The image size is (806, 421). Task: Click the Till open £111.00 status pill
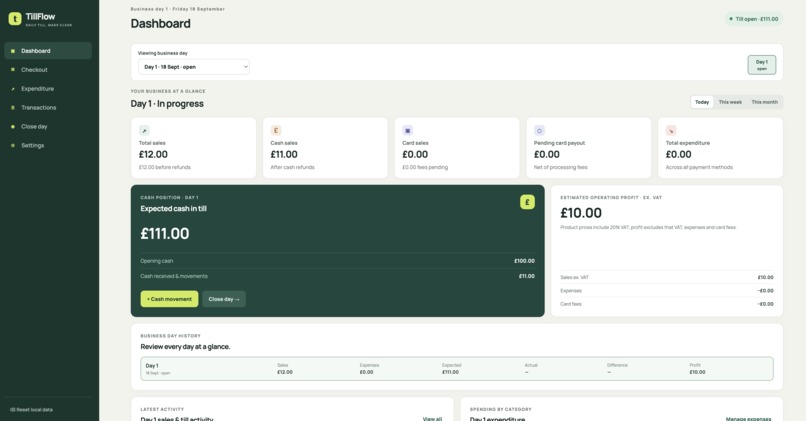point(754,19)
